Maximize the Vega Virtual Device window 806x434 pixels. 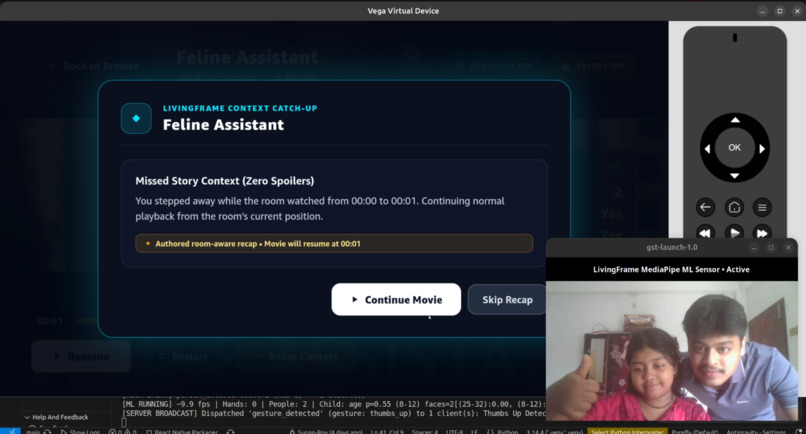tap(780, 11)
